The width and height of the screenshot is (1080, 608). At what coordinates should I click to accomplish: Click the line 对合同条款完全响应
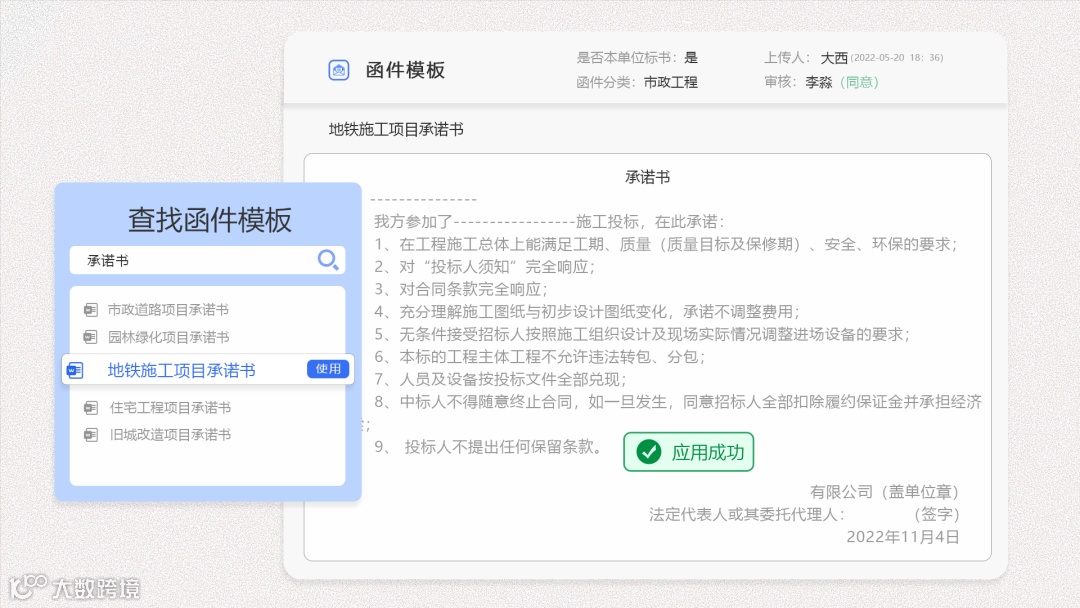[x=461, y=289]
